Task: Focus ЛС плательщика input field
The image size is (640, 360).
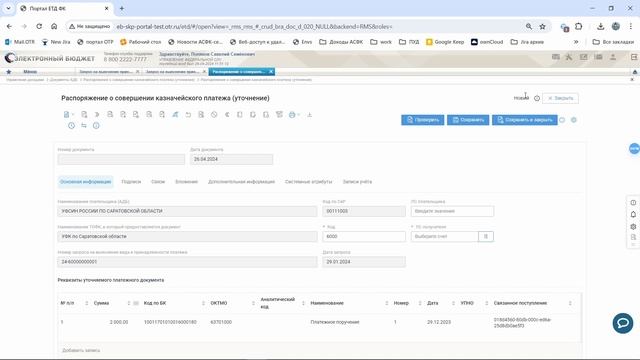Action: click(452, 211)
